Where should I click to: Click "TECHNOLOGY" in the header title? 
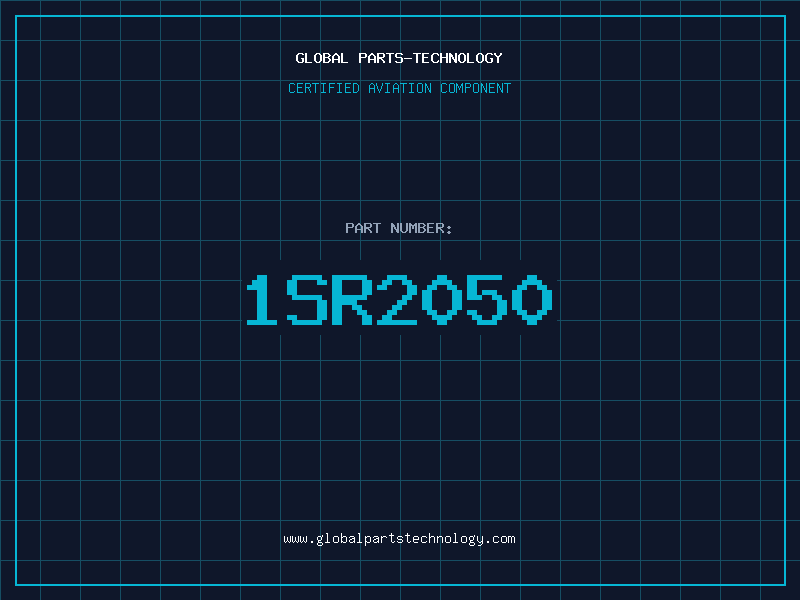coord(457,58)
